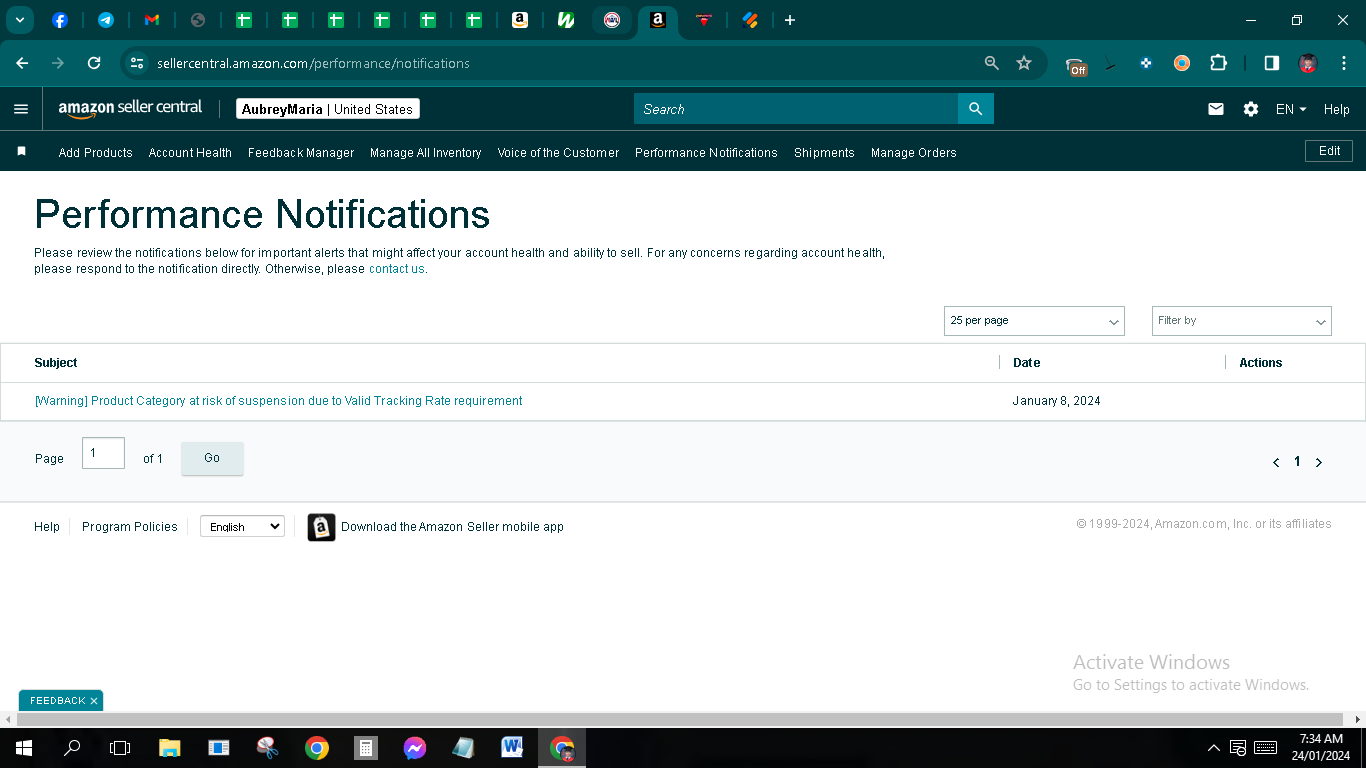Click the browser back arrow
Screen dimensions: 1366x768
[x=22, y=63]
